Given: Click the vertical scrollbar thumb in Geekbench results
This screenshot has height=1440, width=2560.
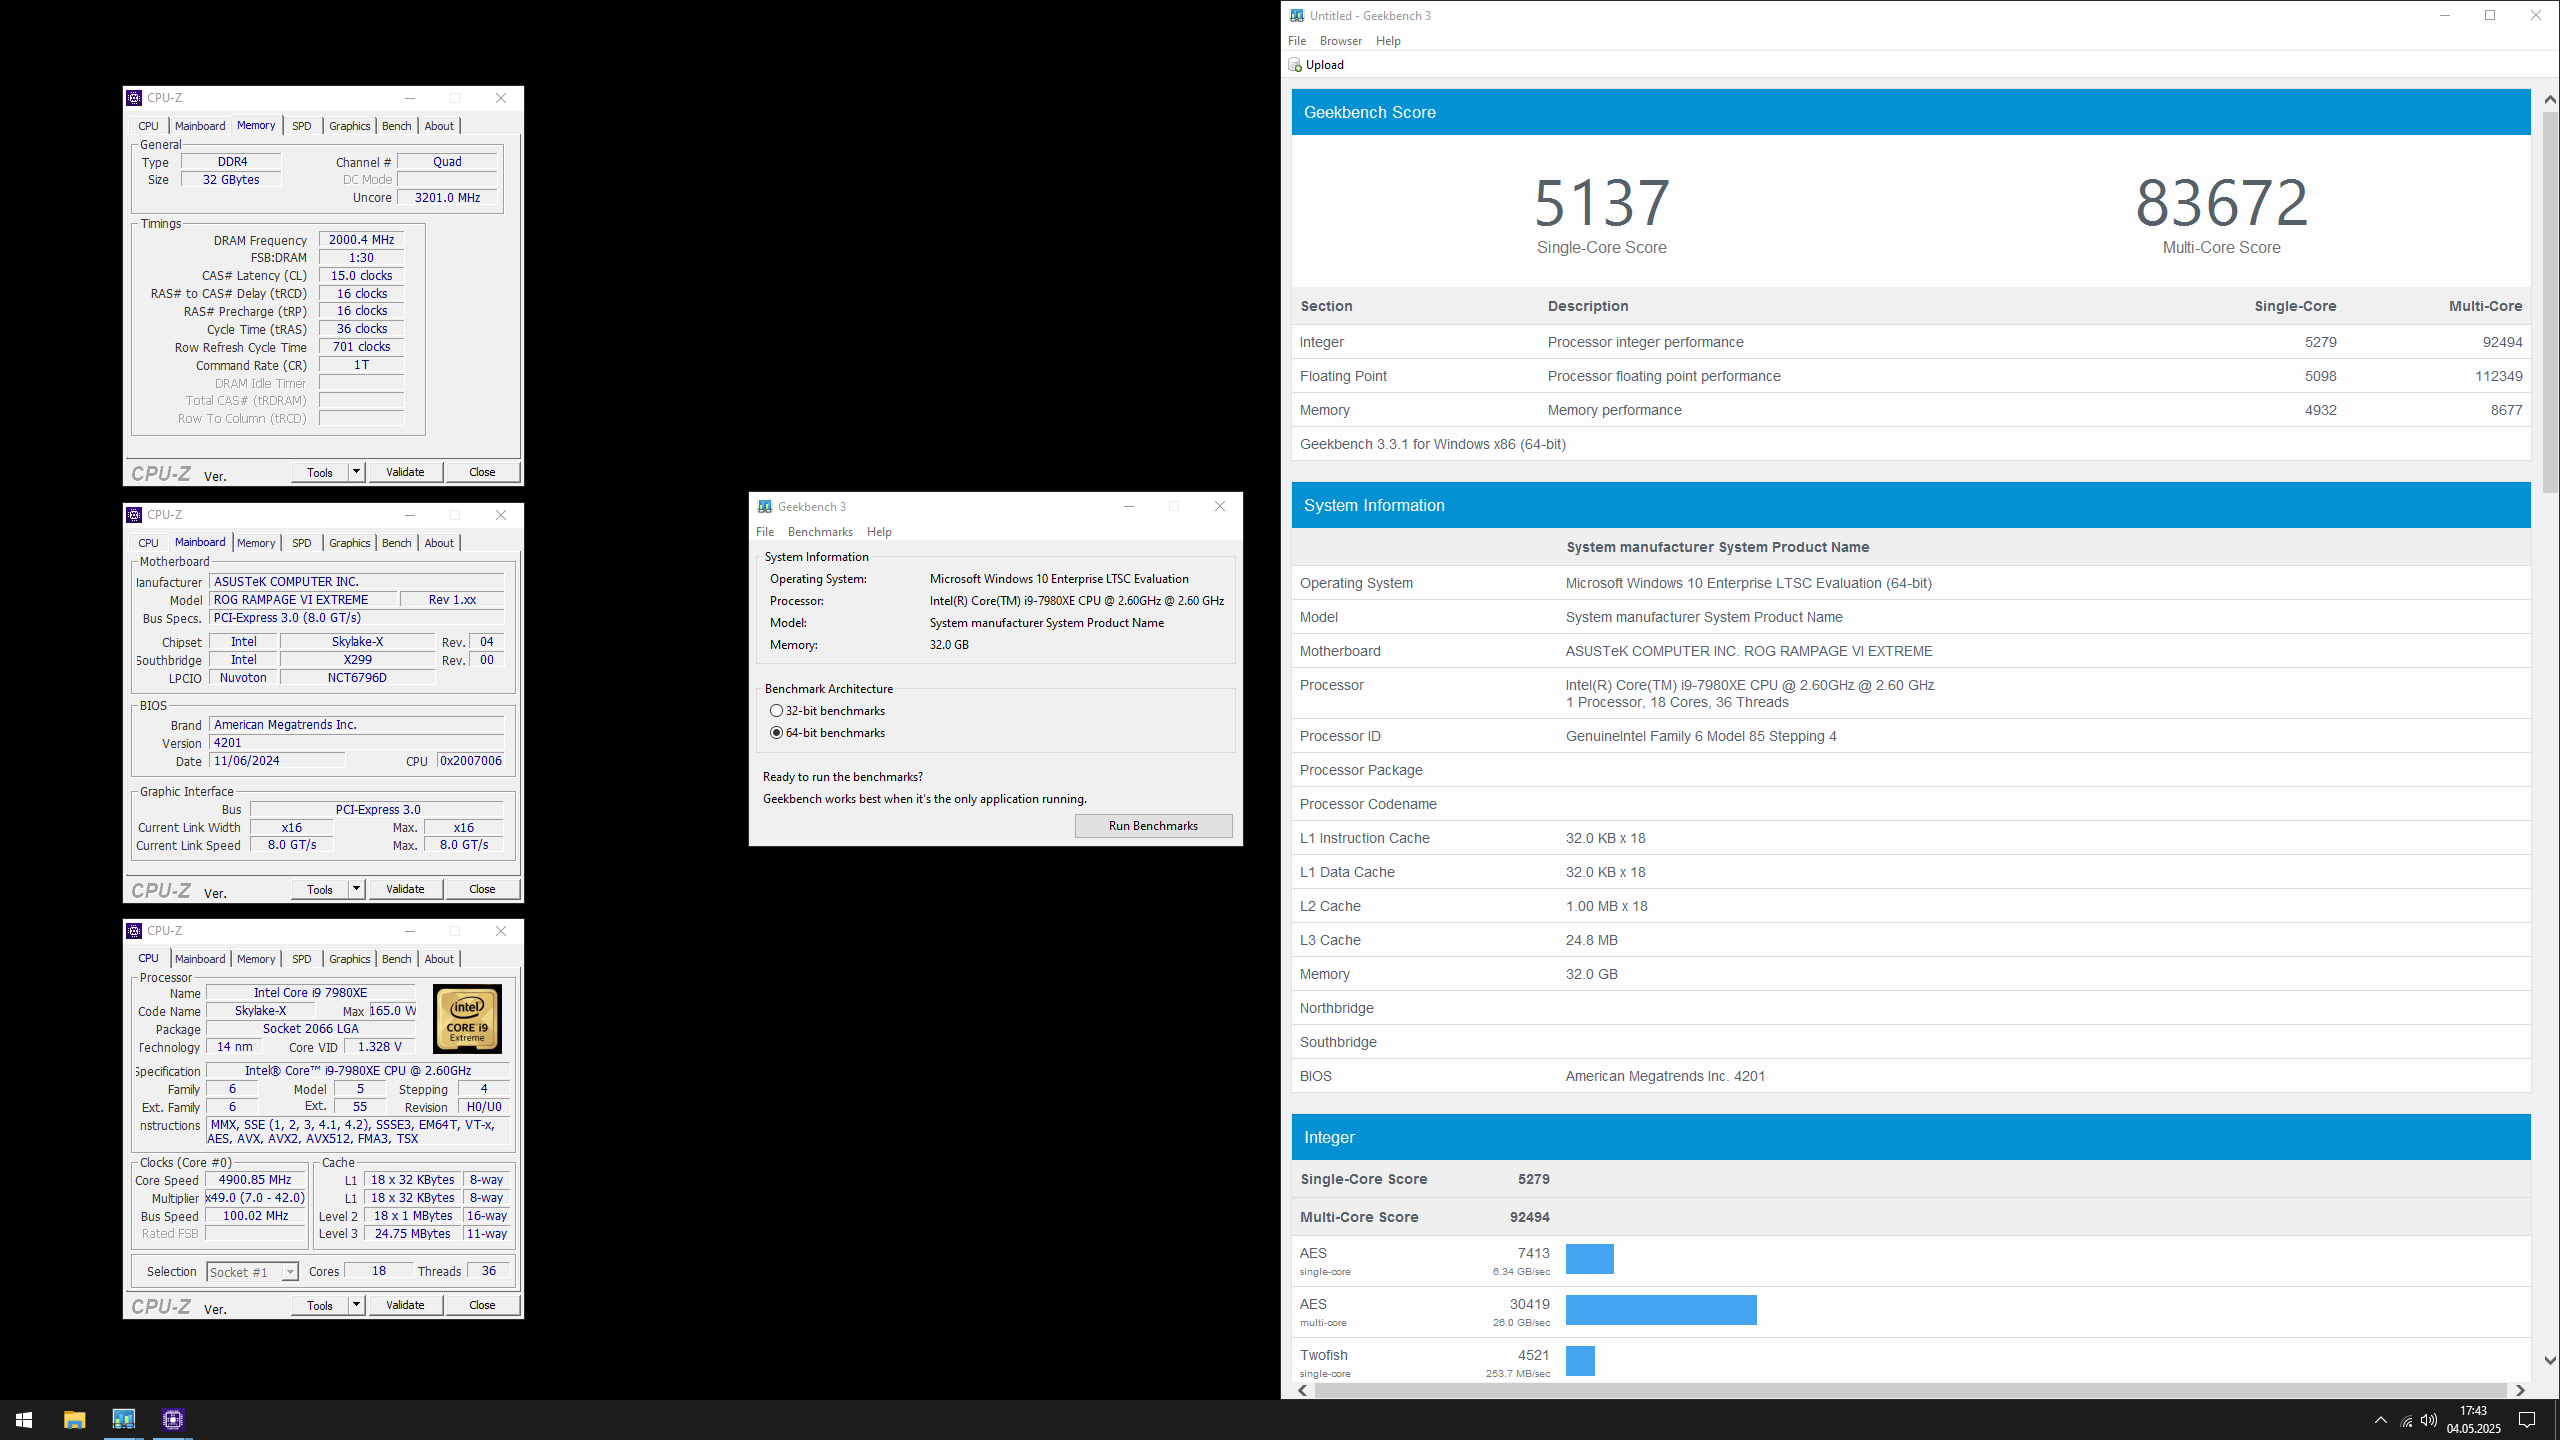Looking at the screenshot, I should tap(2549, 300).
